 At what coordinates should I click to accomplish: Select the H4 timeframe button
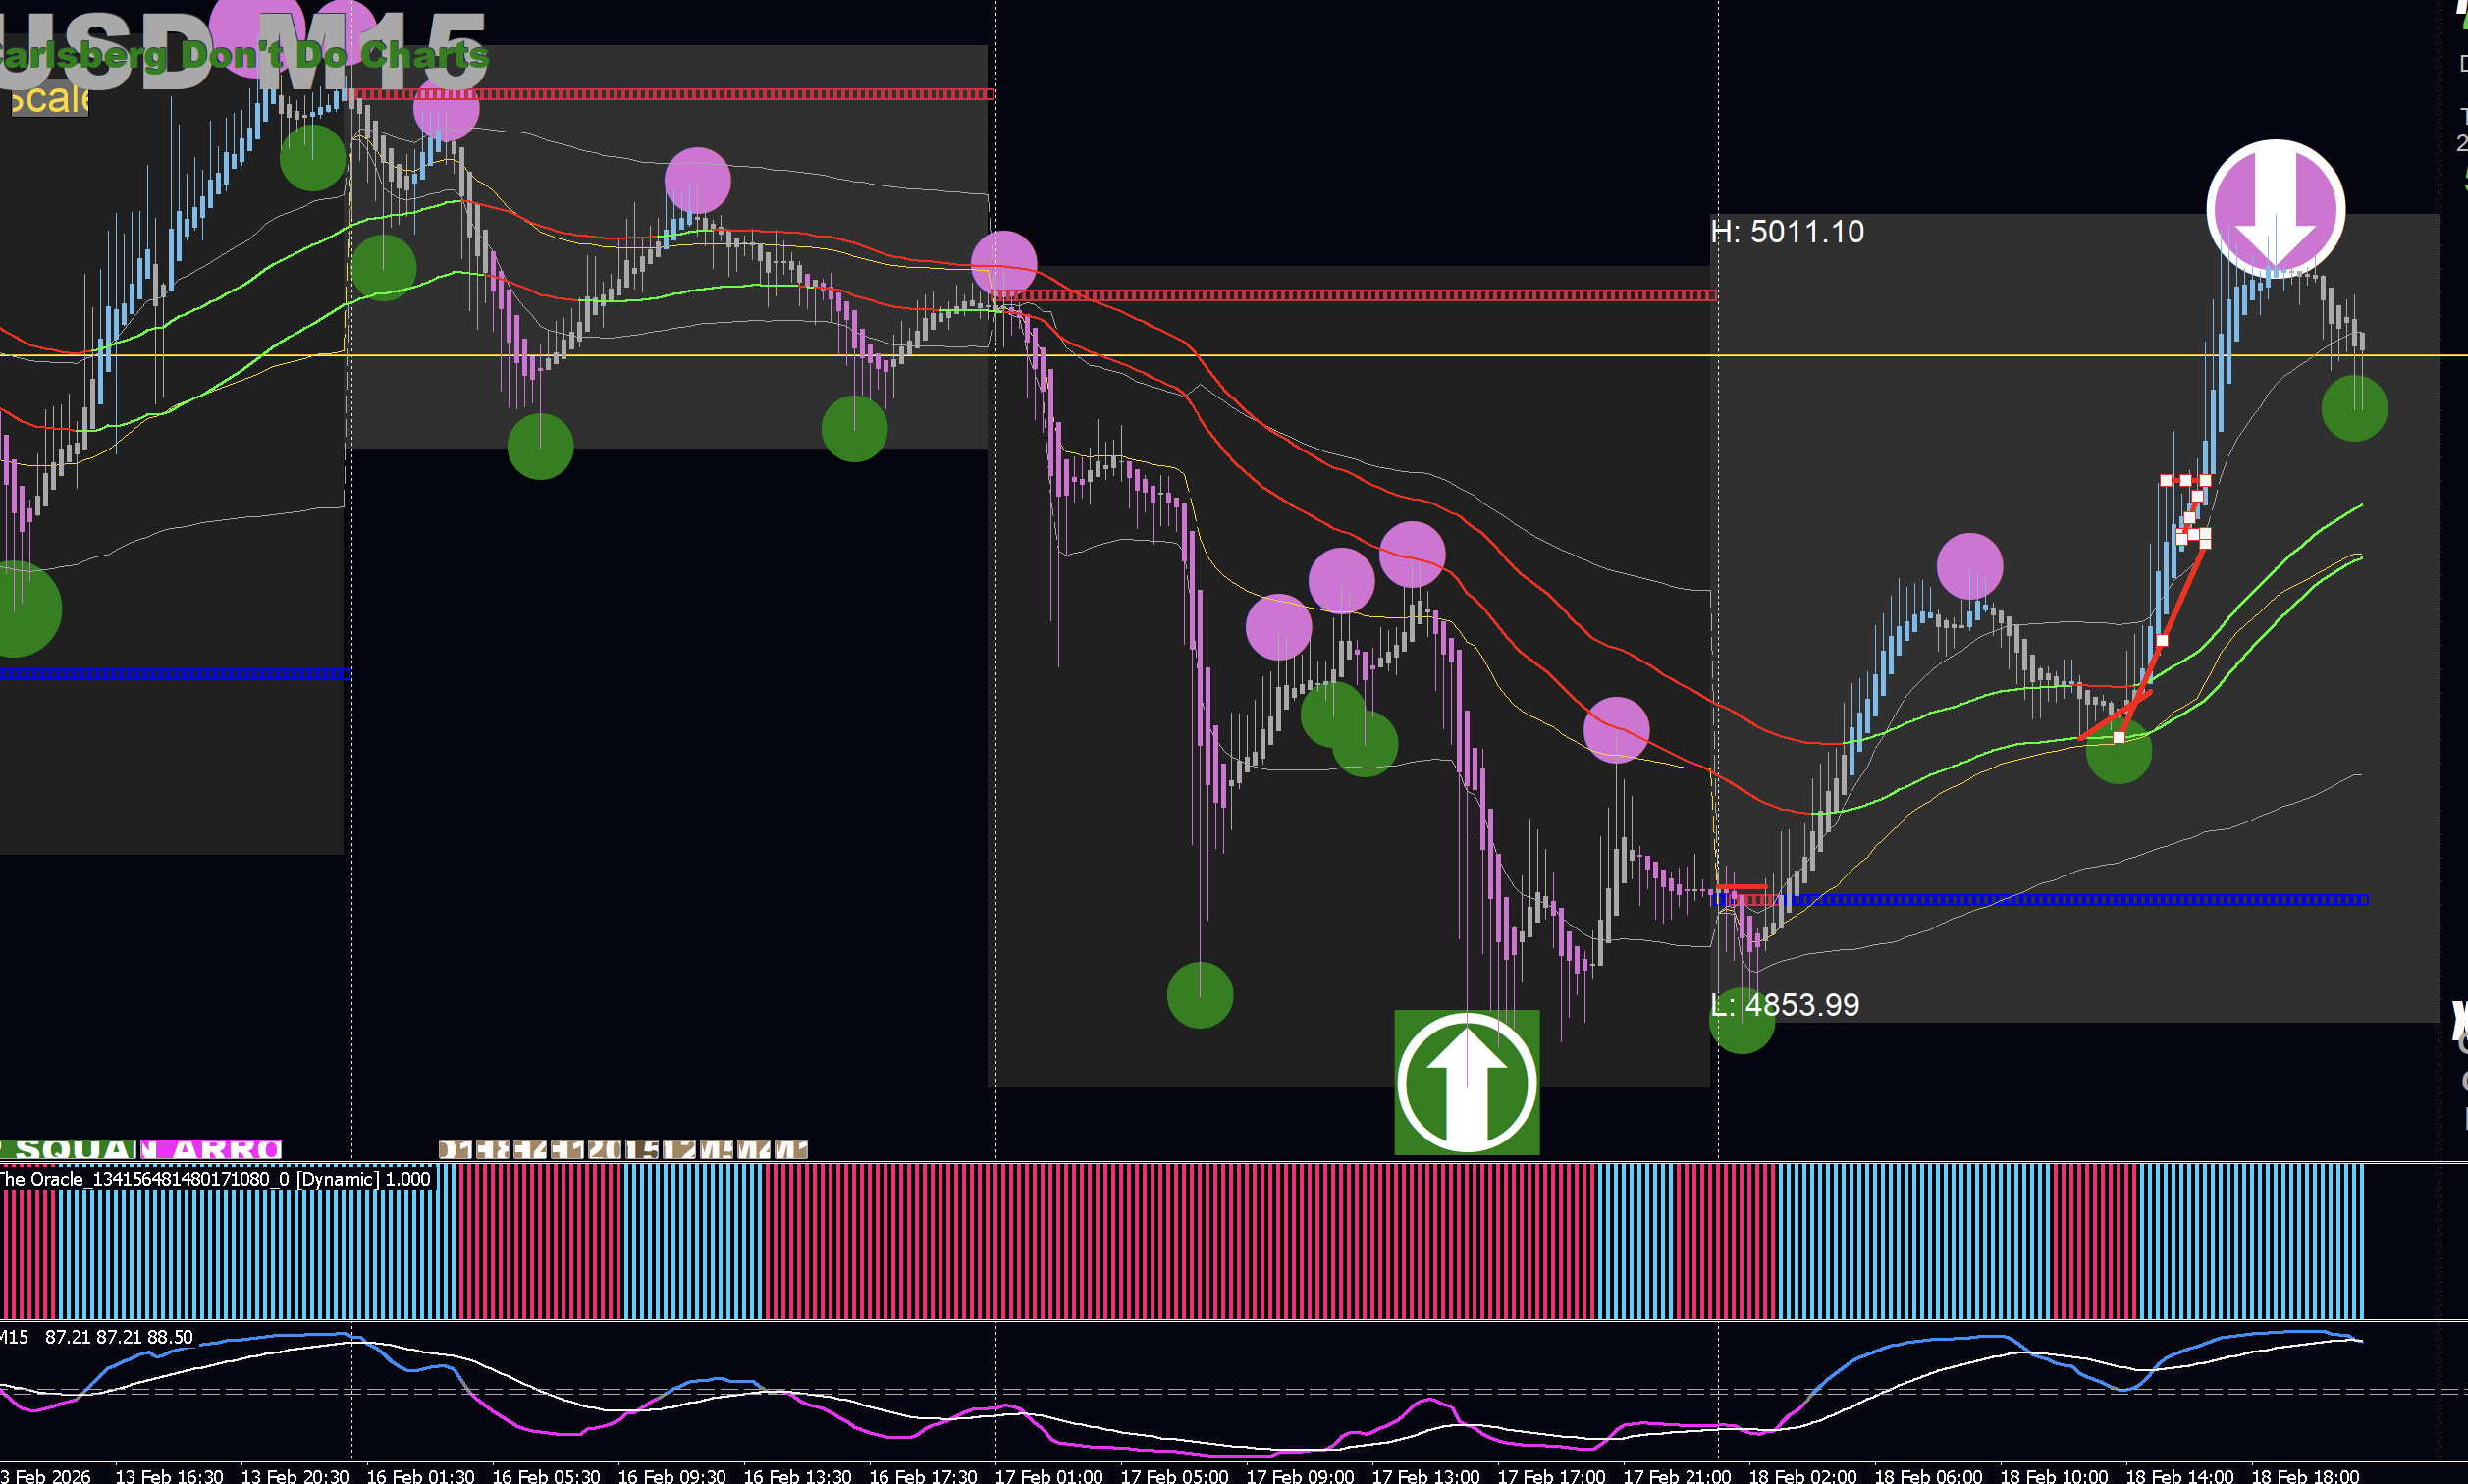[x=530, y=1150]
